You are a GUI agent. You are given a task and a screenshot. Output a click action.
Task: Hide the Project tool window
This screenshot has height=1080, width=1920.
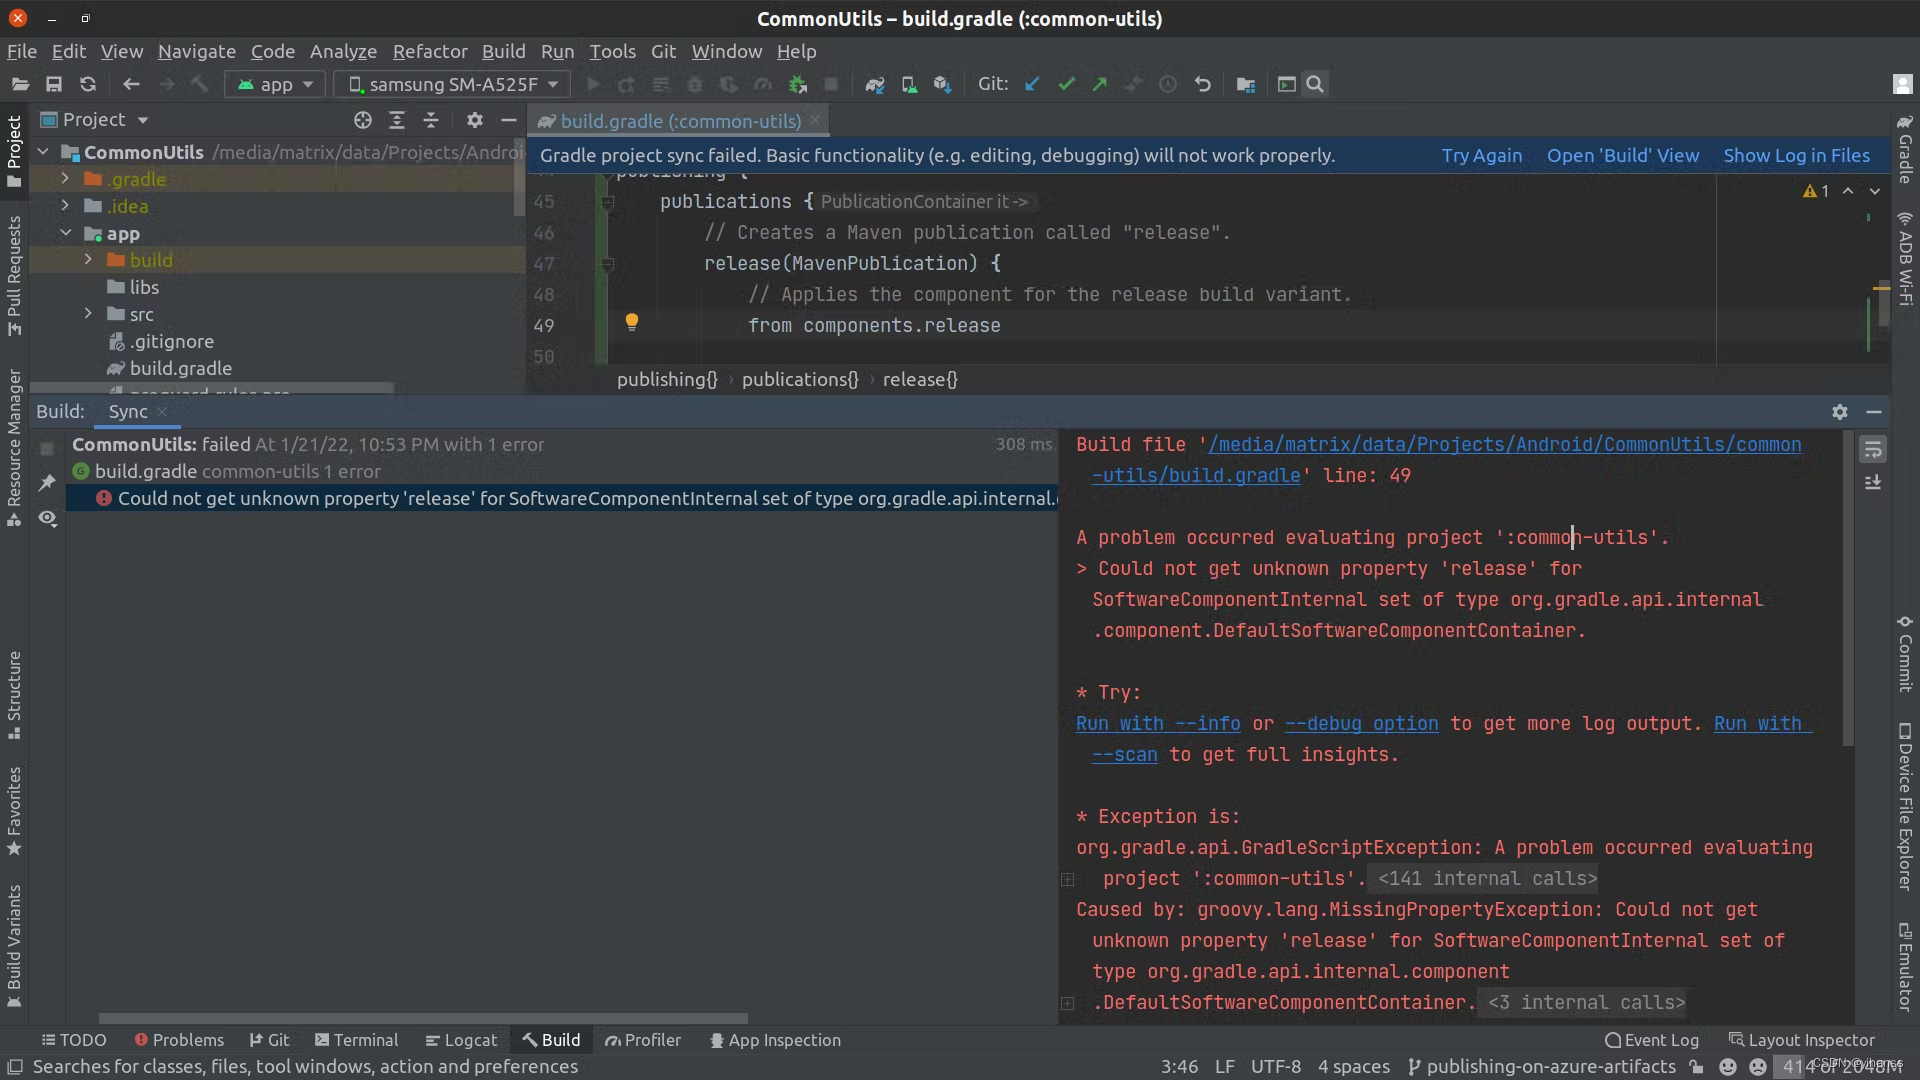509,120
